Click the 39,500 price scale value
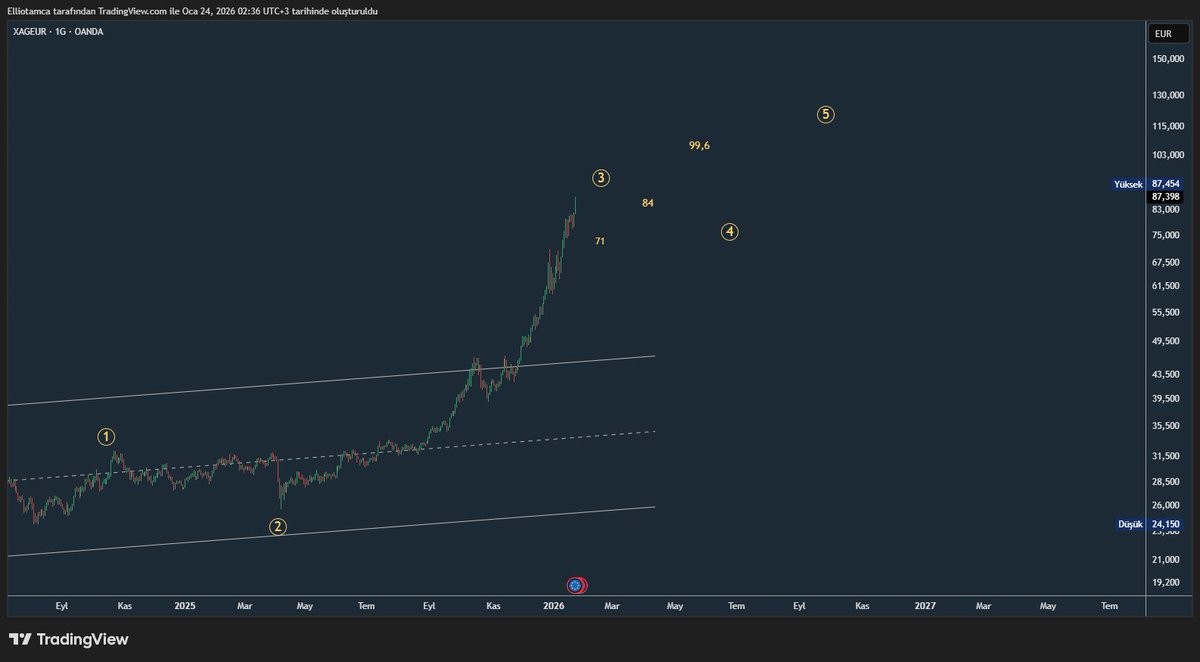Screen dimensions: 1200x662 click(x=1166, y=399)
